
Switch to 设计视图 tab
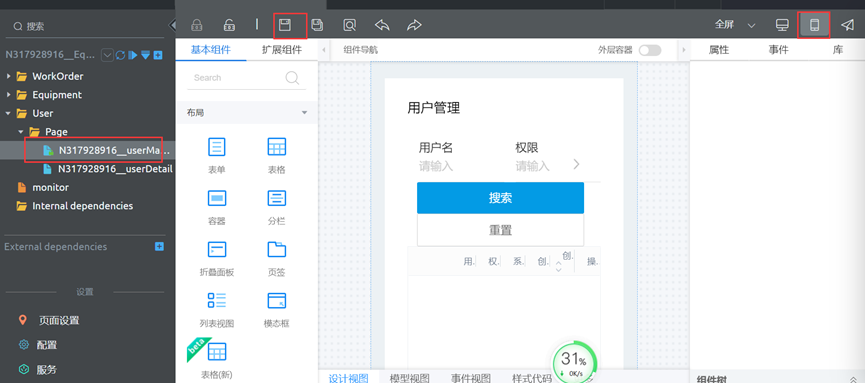click(349, 378)
